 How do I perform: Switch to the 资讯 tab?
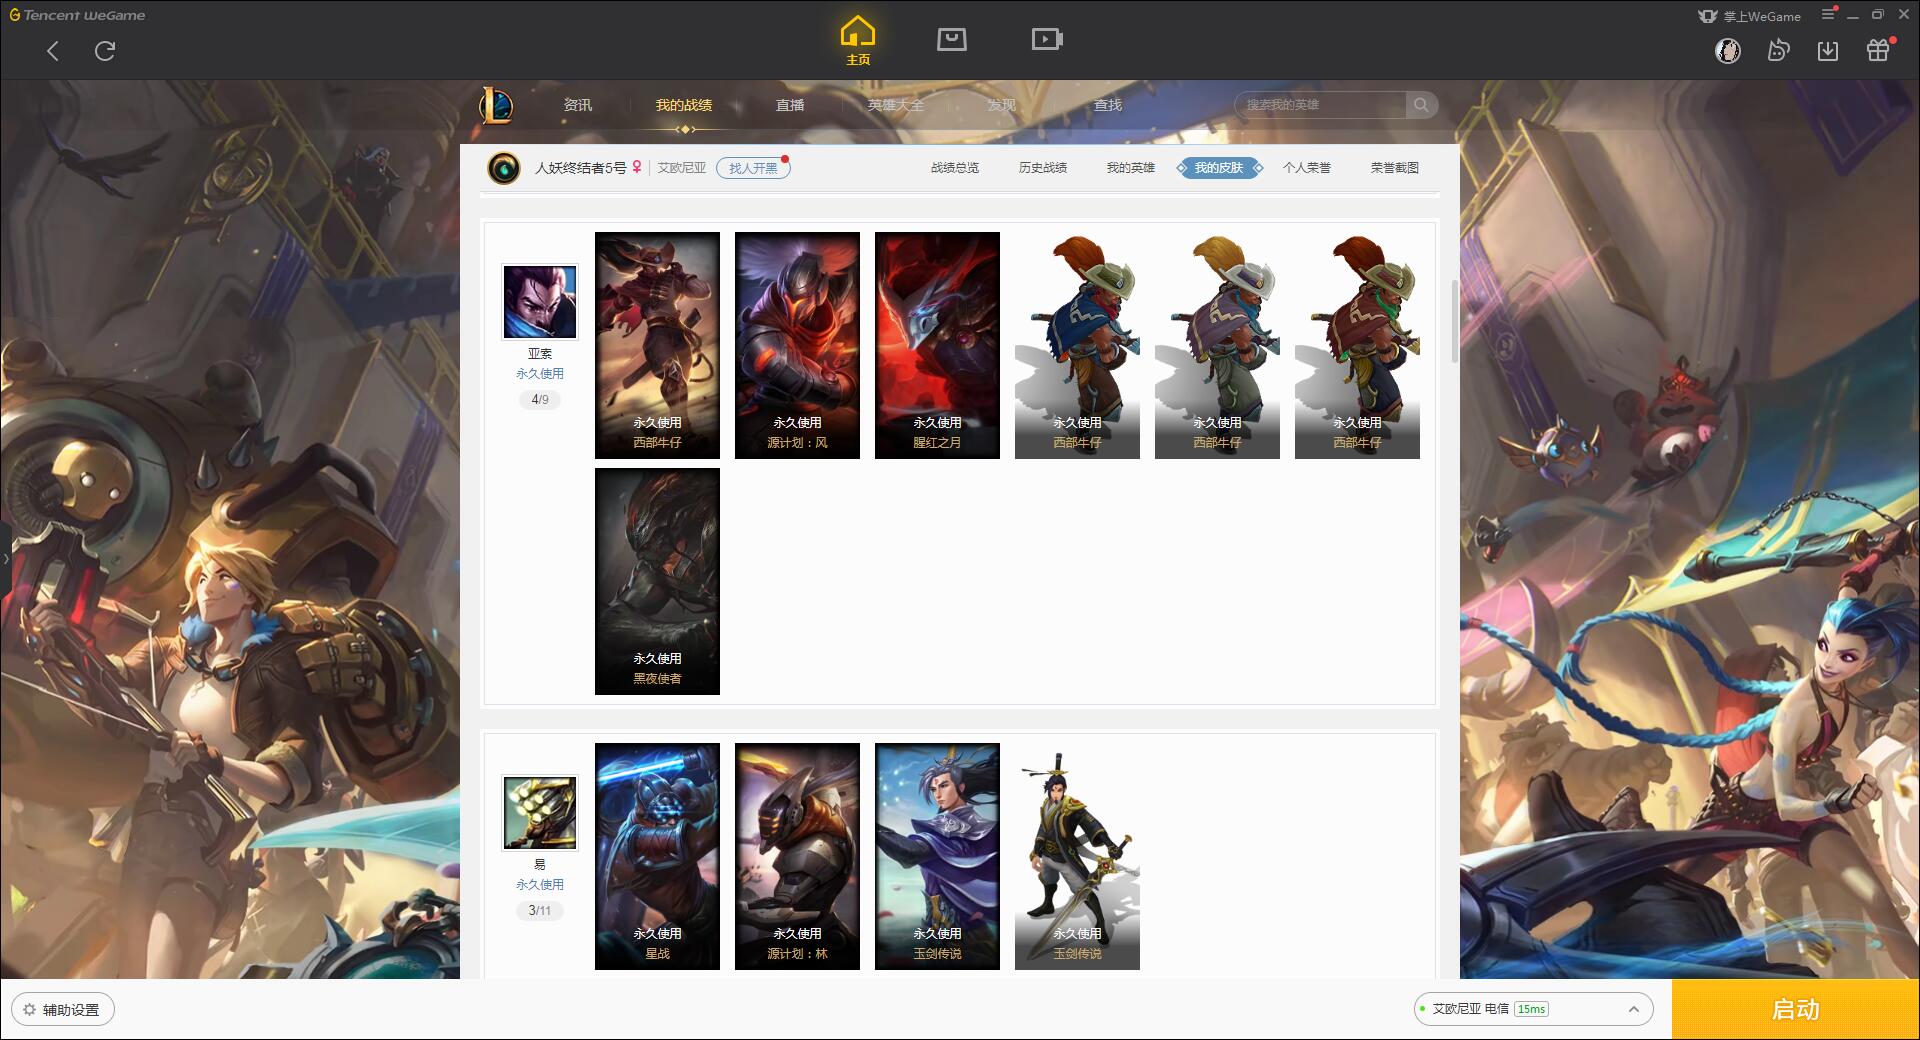(x=578, y=105)
